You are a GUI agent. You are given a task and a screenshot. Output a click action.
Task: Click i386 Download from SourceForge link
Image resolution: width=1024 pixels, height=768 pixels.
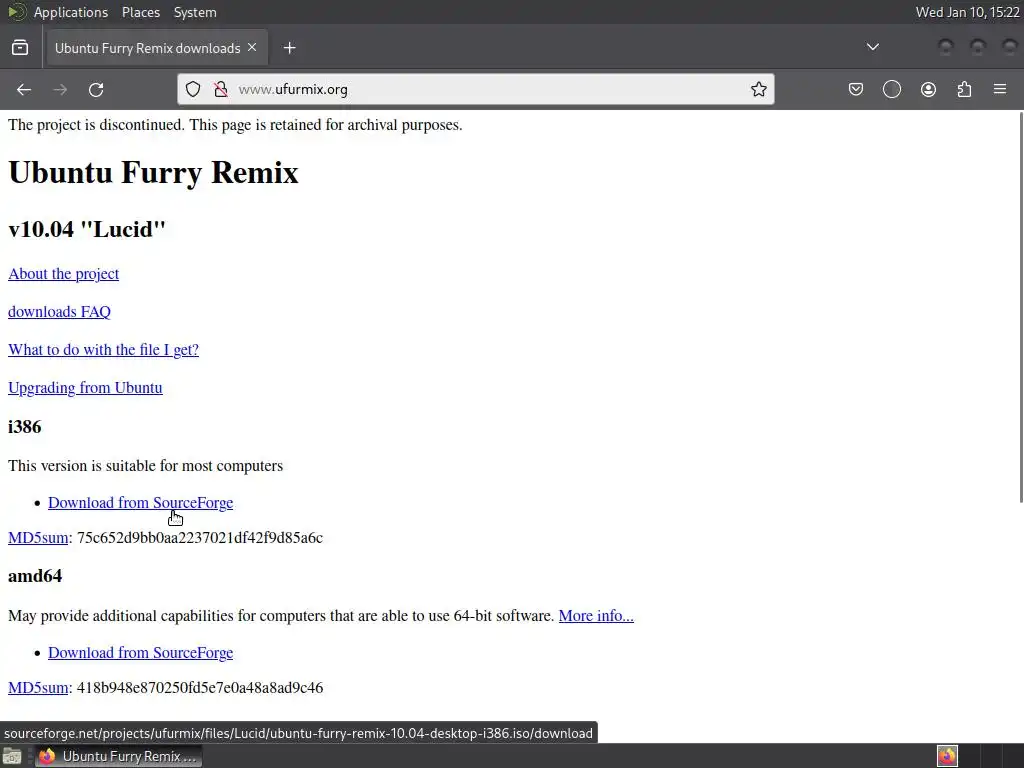coord(140,503)
